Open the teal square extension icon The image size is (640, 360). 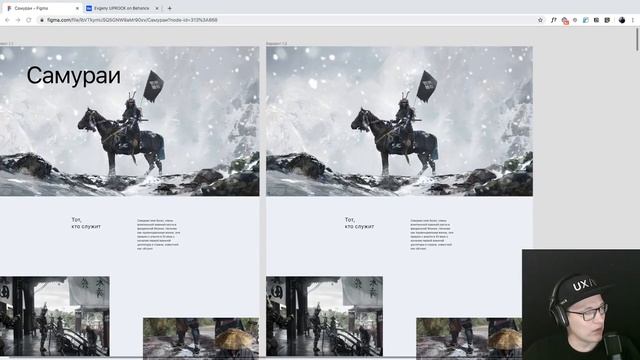pos(586,20)
